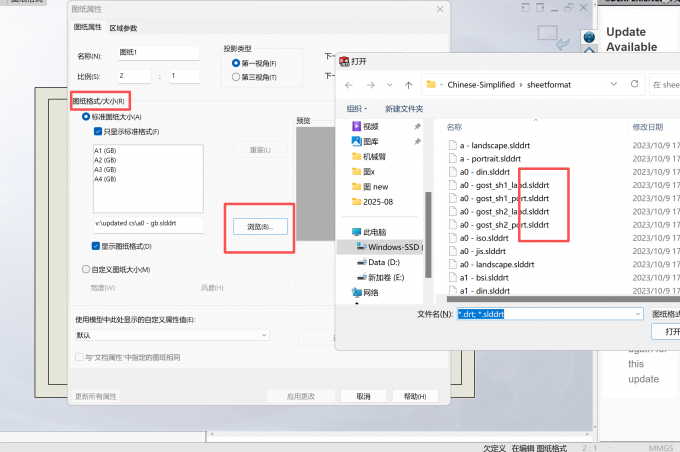Open the 组织 menu
The width and height of the screenshot is (680, 452).
(x=356, y=108)
